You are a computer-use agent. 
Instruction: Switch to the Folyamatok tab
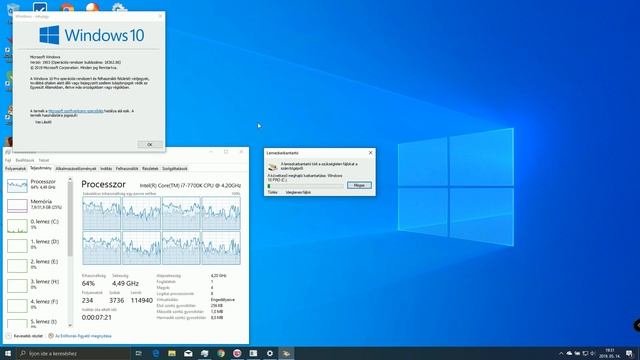16,169
